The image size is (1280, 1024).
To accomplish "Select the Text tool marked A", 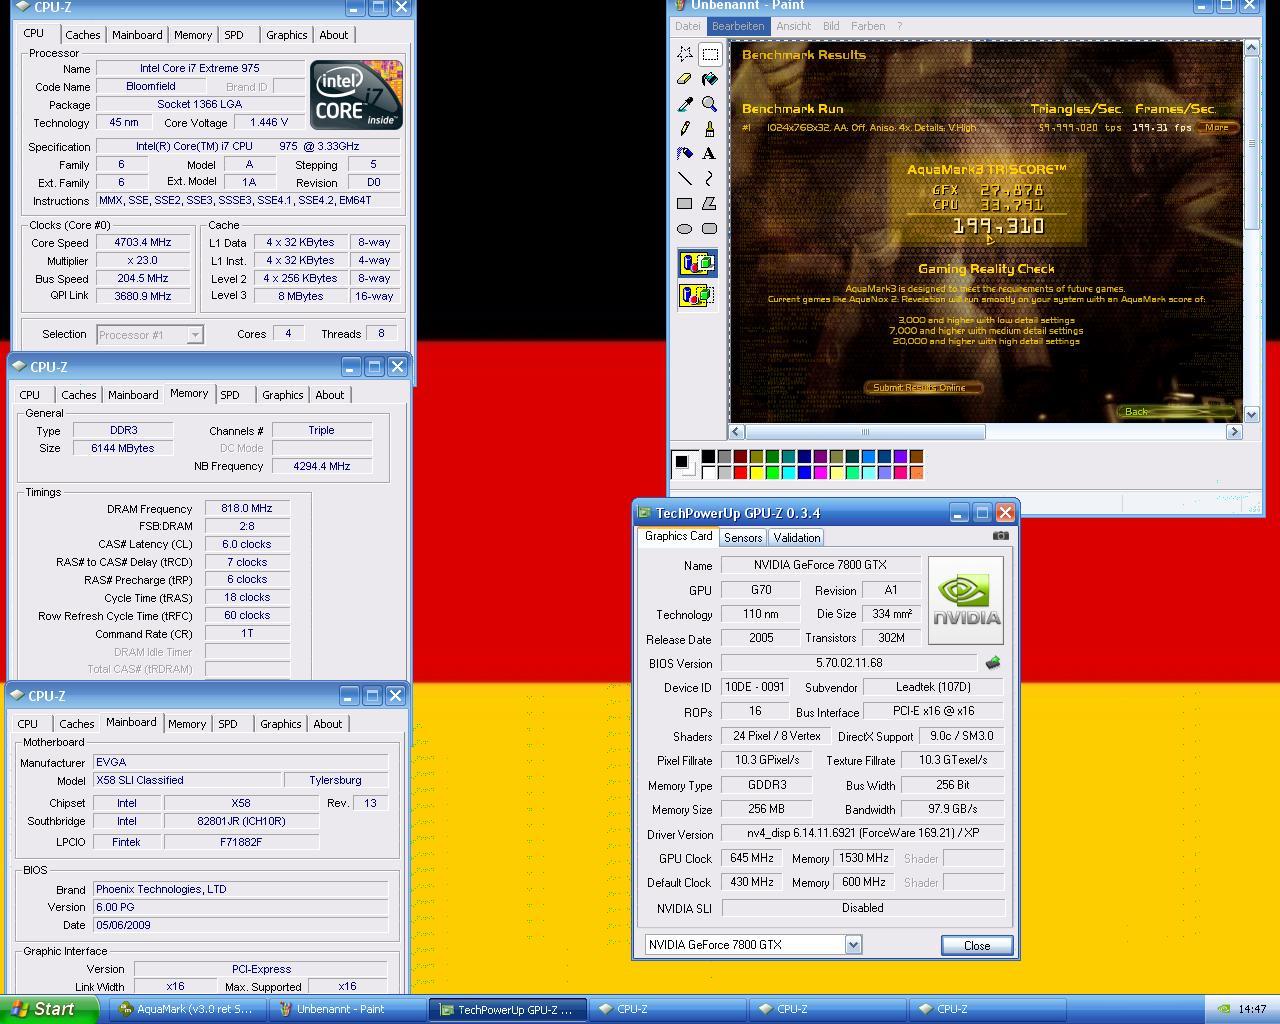I will [710, 154].
